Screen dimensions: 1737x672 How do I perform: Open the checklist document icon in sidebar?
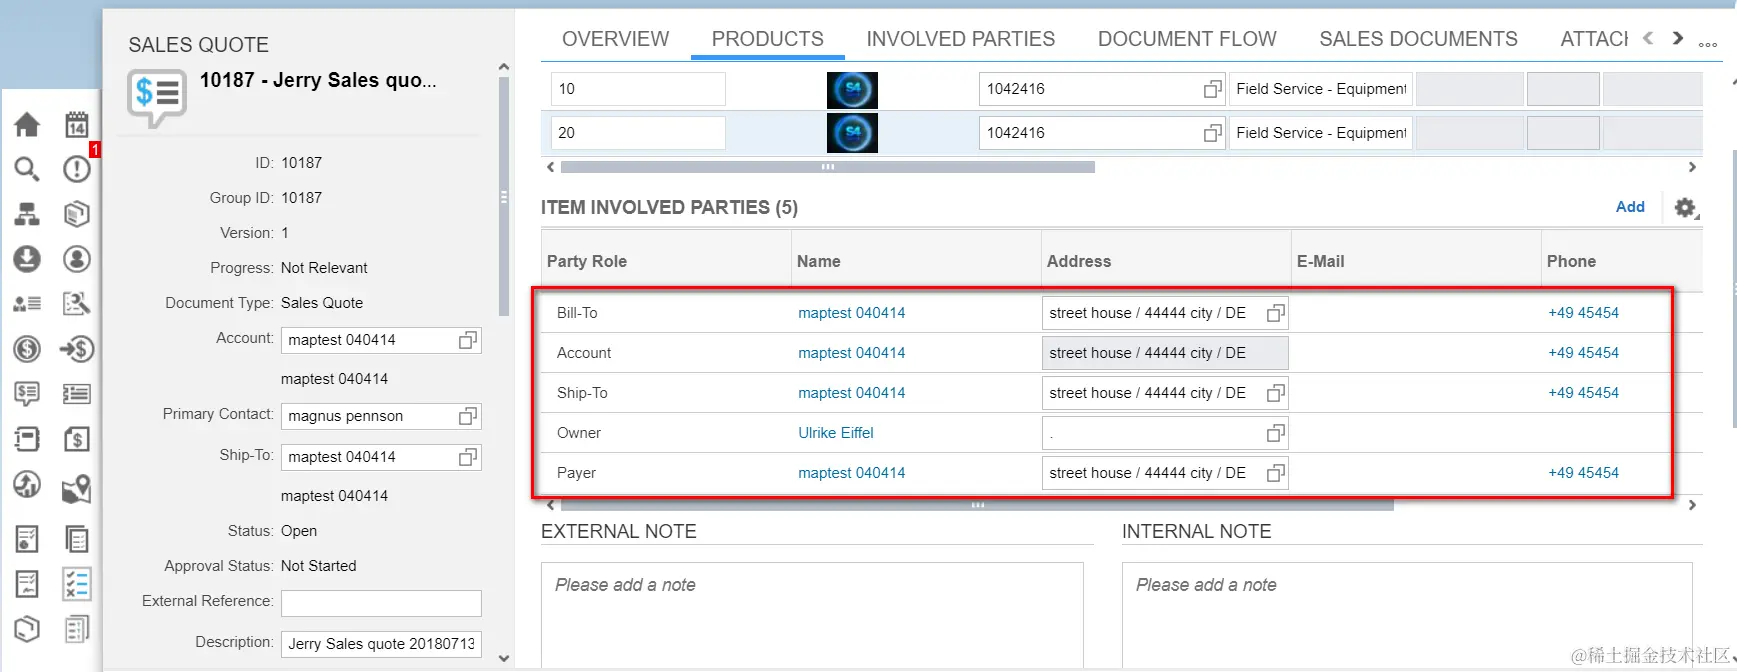point(27,539)
